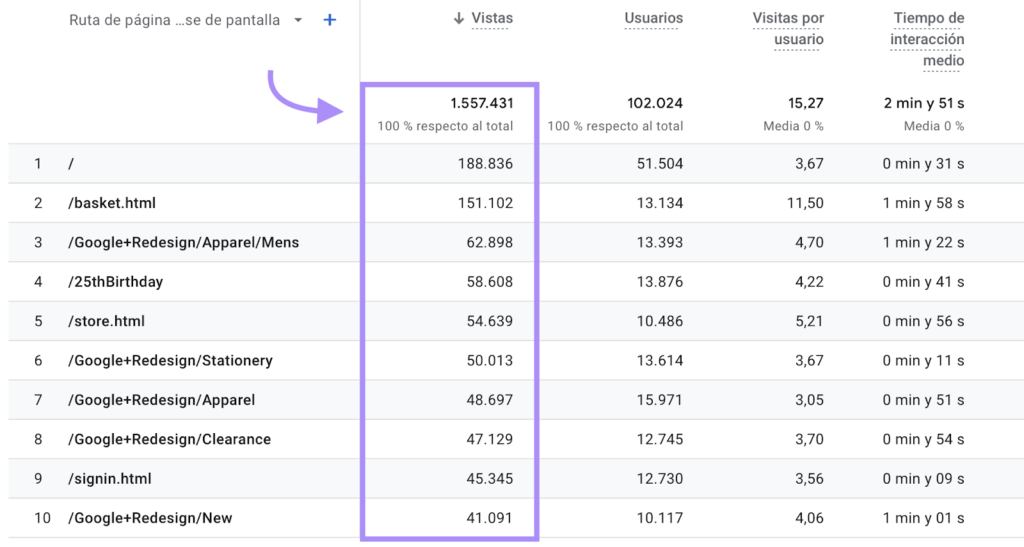The width and height of the screenshot is (1024, 547).
Task: Select the /Google+Redesign/New page path
Action: (x=150, y=518)
